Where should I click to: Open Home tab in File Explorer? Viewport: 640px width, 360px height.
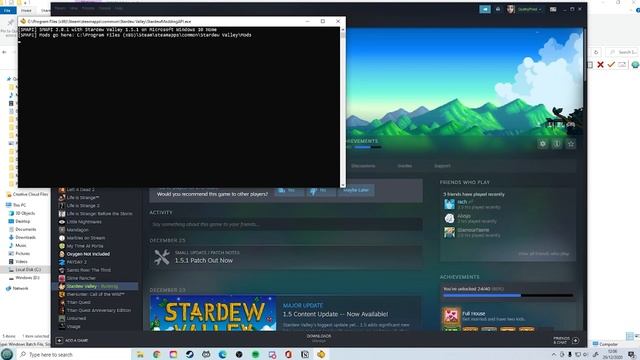26,10
